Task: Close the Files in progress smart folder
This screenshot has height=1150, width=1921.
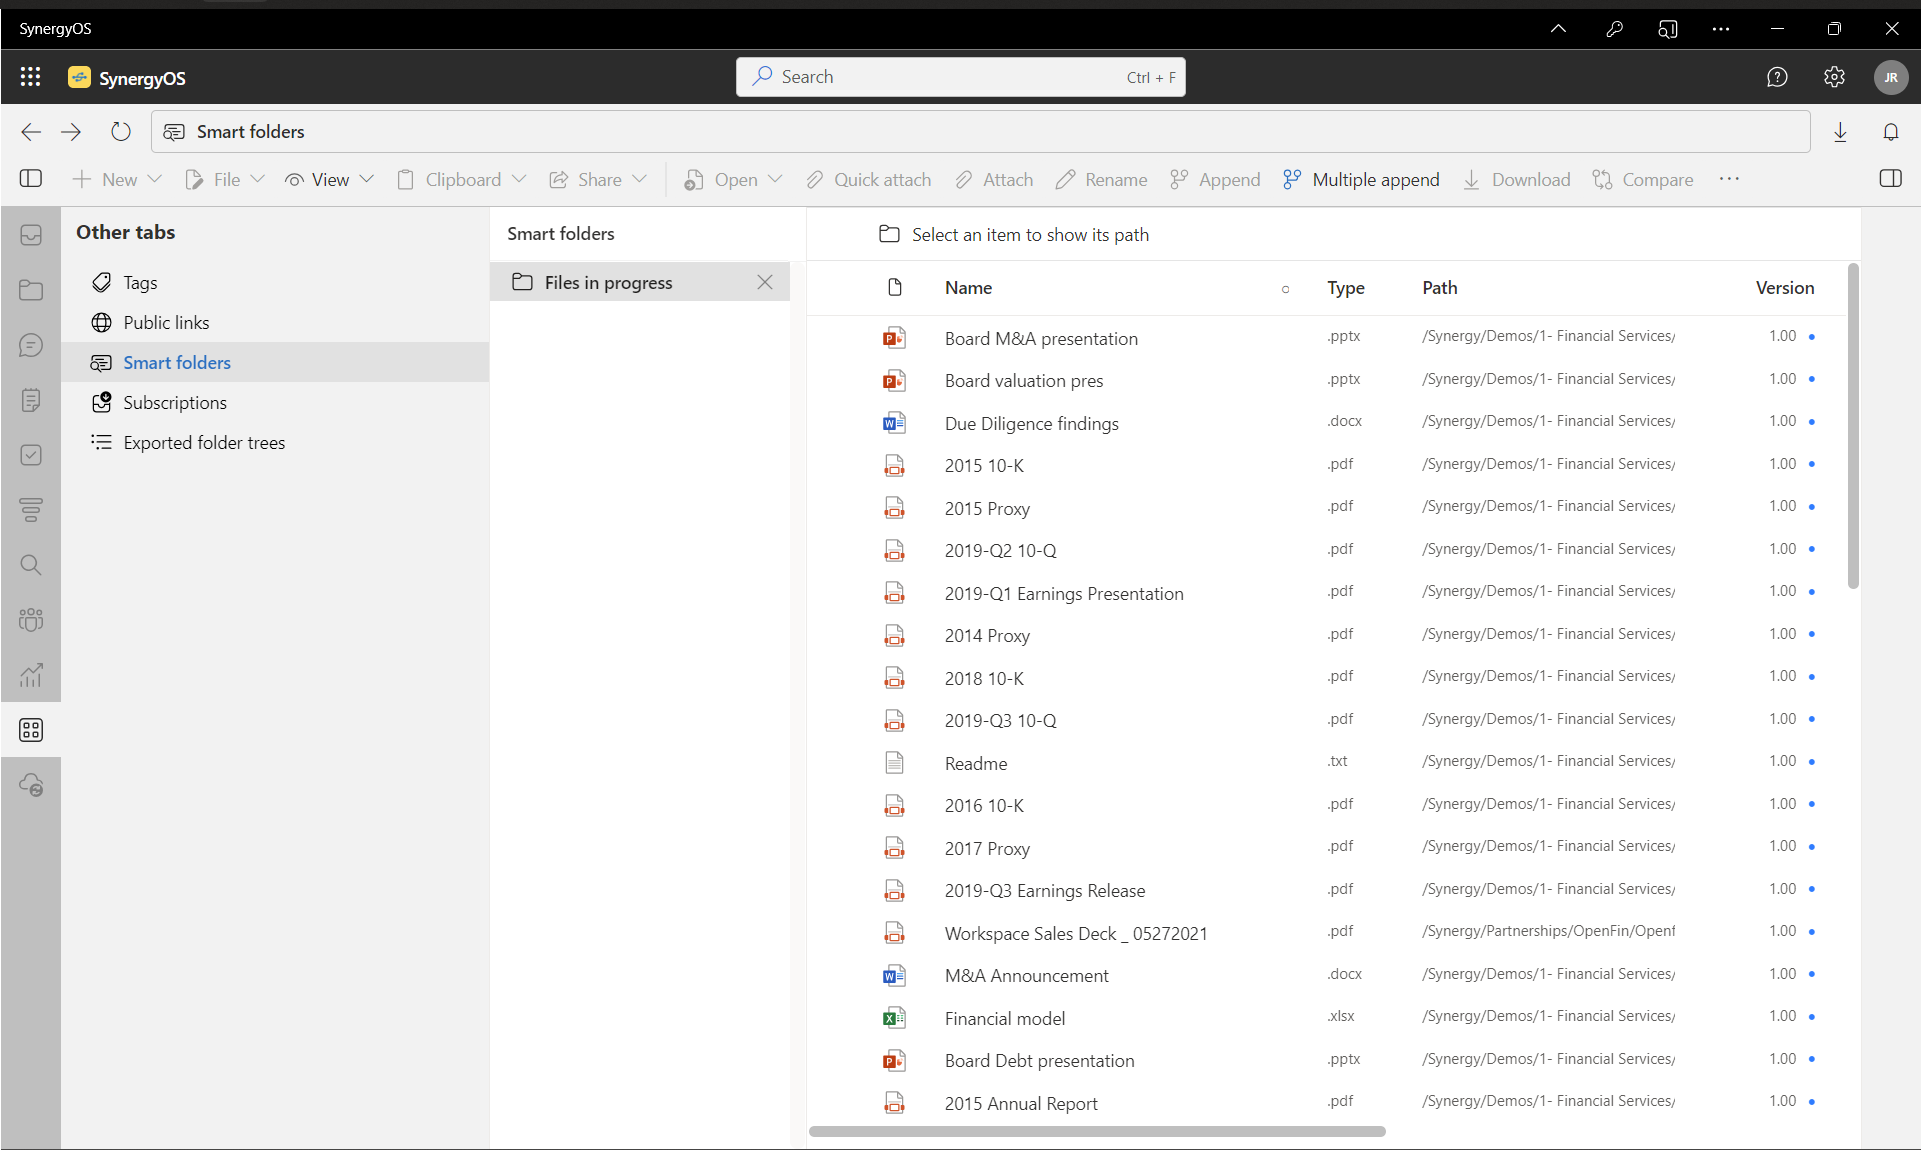Action: [x=765, y=283]
